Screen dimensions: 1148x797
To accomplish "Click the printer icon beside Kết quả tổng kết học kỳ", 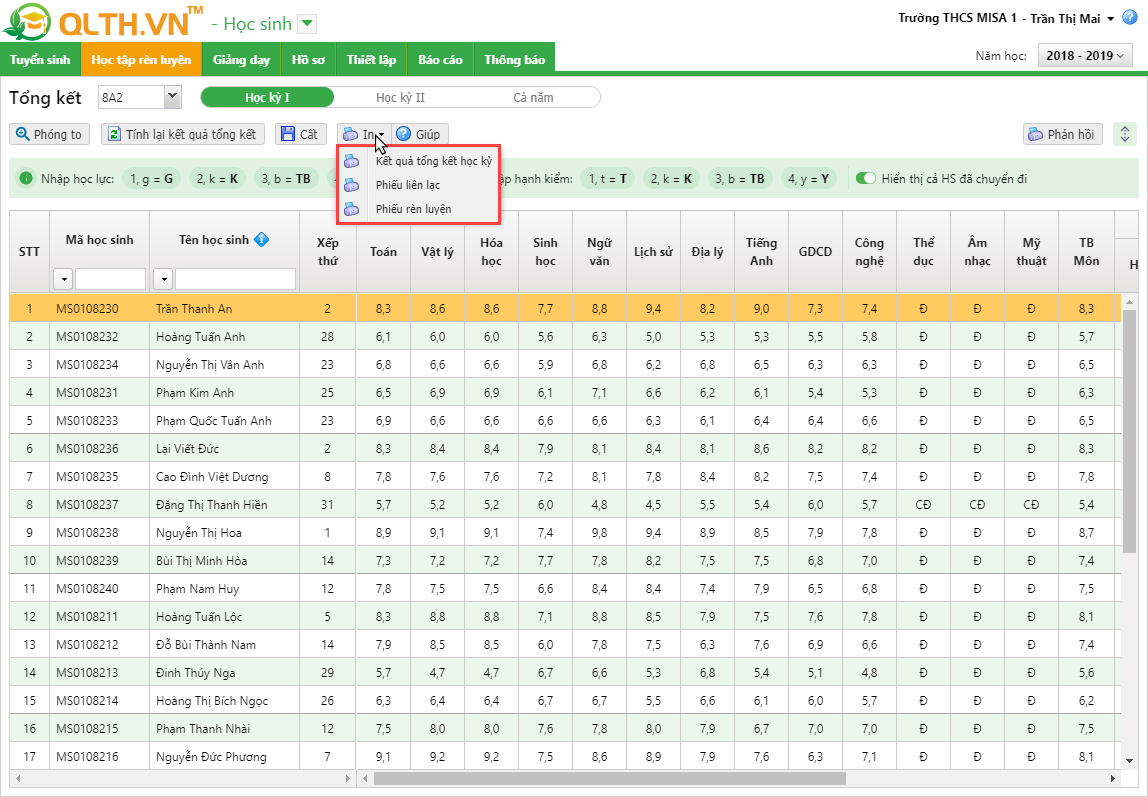I will point(352,161).
